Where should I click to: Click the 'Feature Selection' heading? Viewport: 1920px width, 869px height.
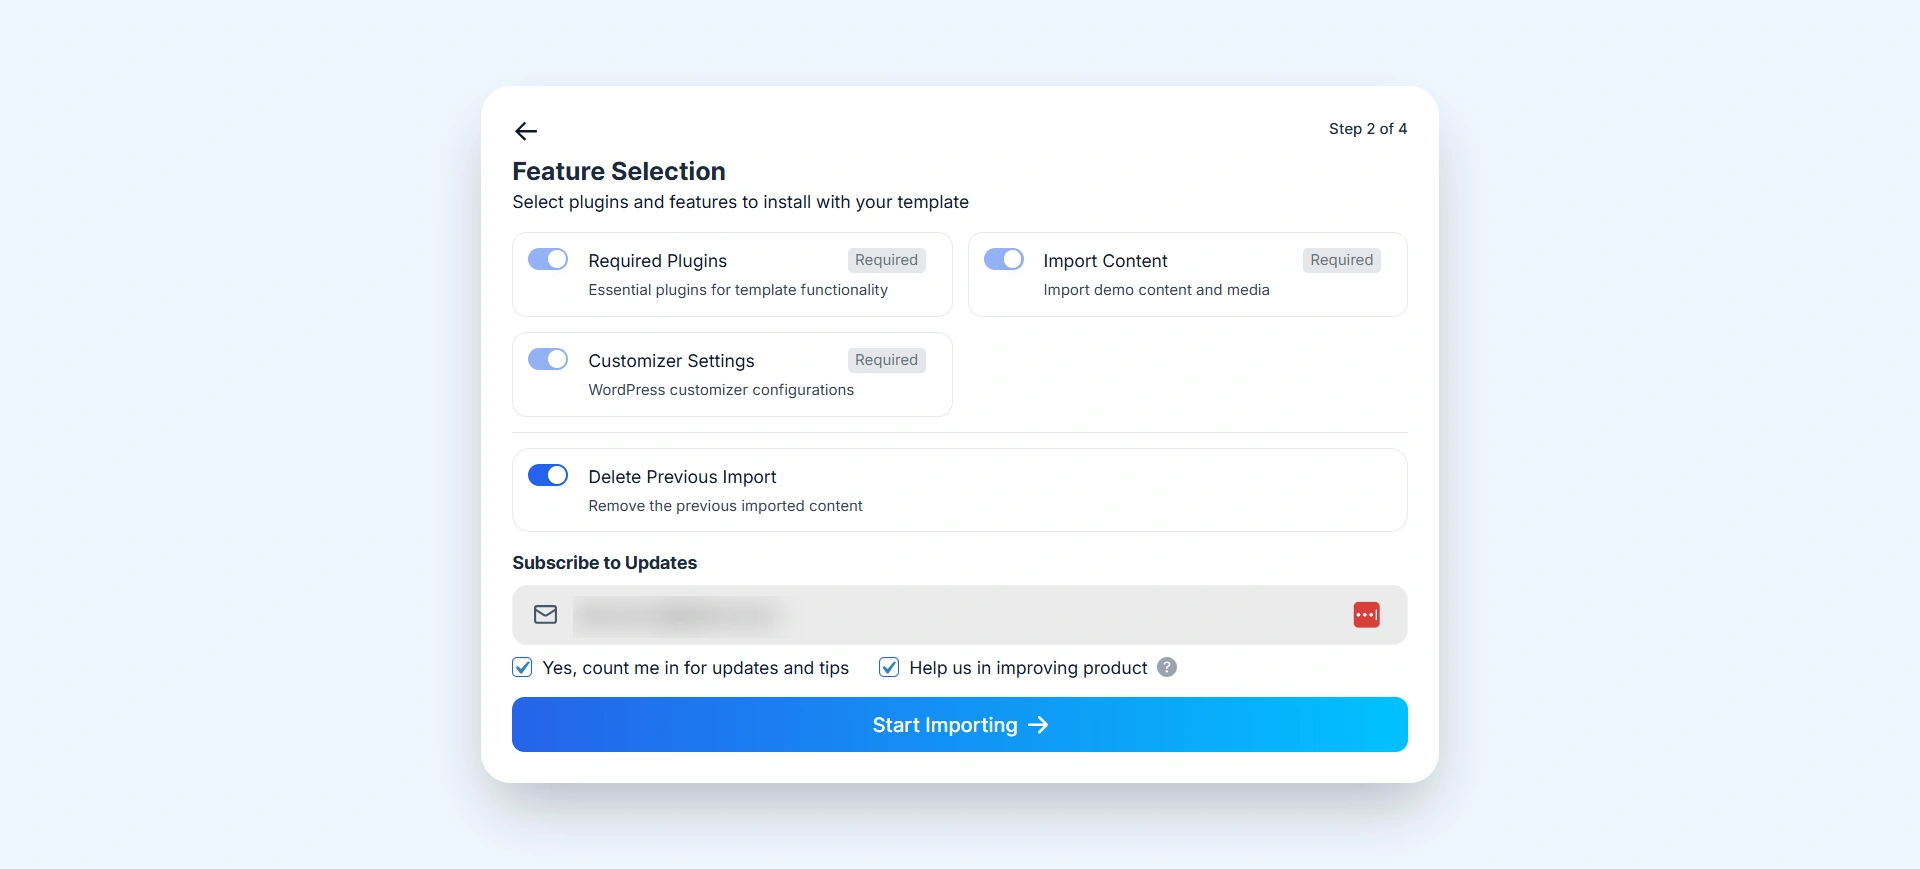619,171
